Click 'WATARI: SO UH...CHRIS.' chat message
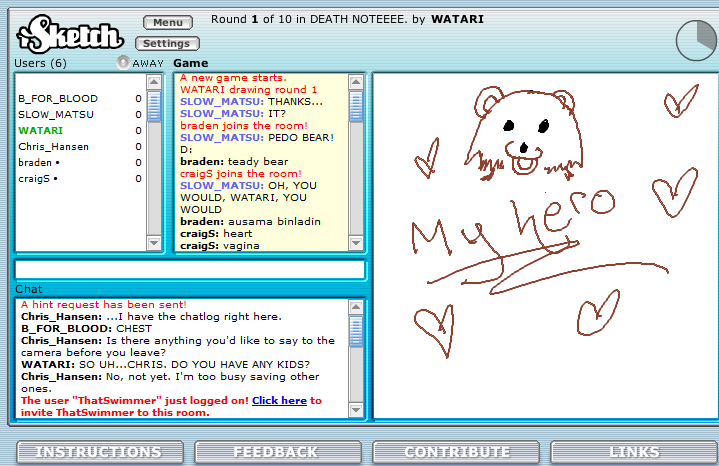Screen dimensions: 719x466 (x=166, y=365)
